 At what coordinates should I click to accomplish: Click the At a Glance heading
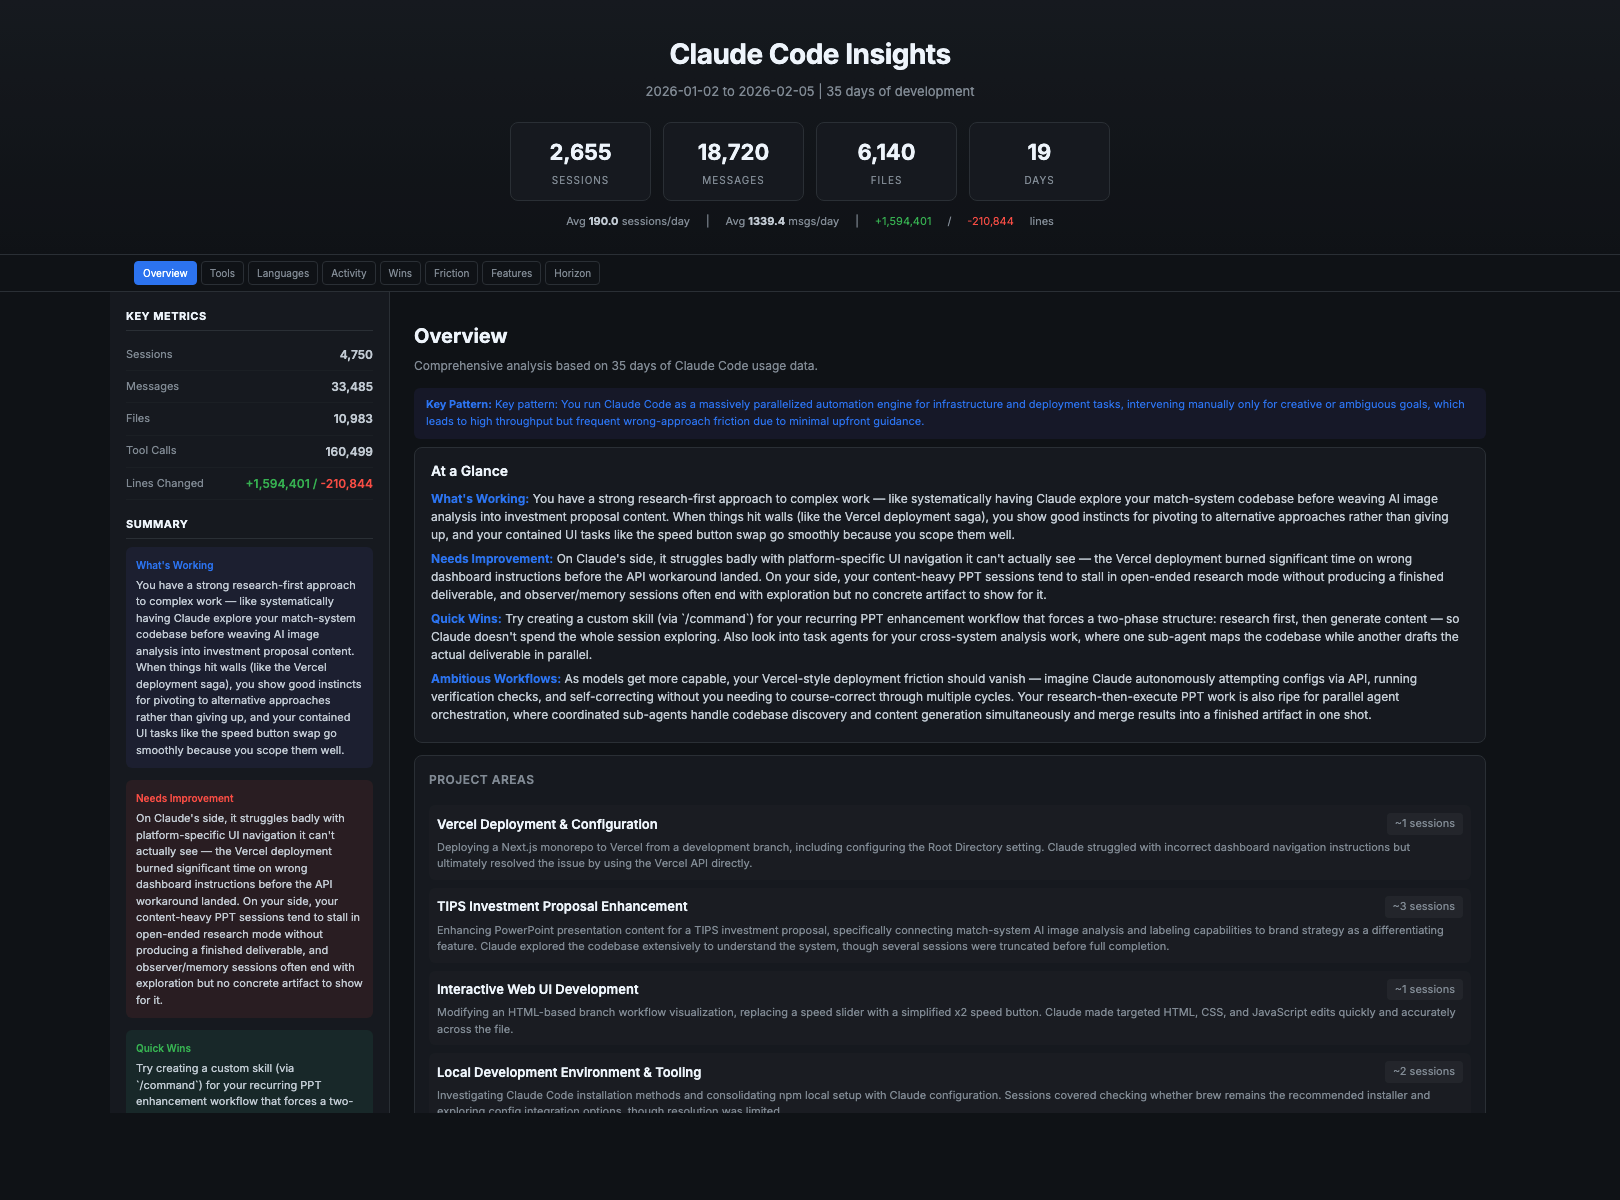[x=469, y=471]
